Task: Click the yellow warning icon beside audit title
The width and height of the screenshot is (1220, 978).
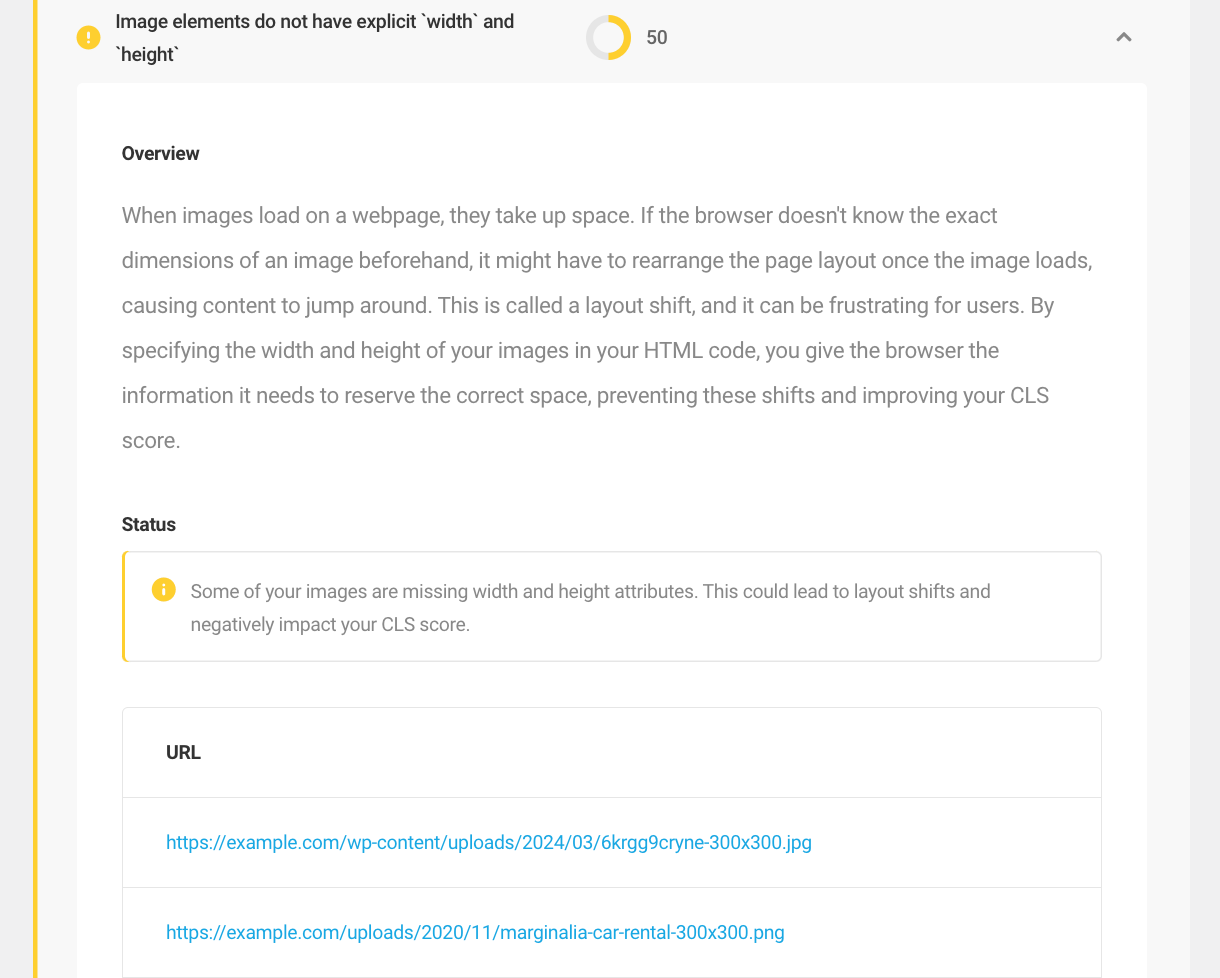Action: [89, 38]
